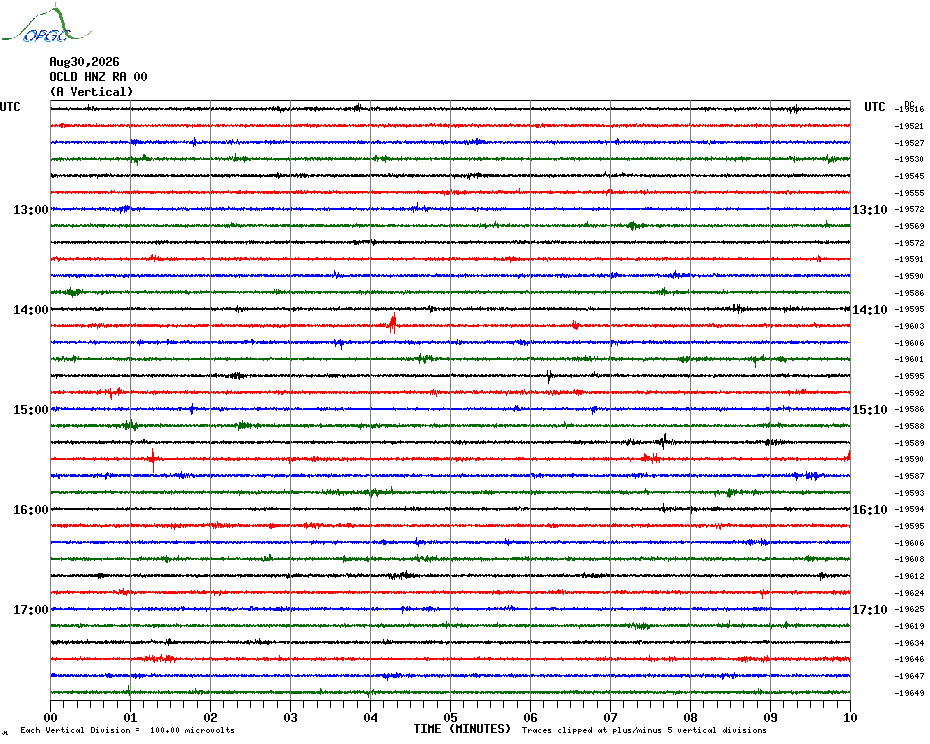The image size is (930, 744).
Task: Click the DC value -19649
Action: click(909, 693)
